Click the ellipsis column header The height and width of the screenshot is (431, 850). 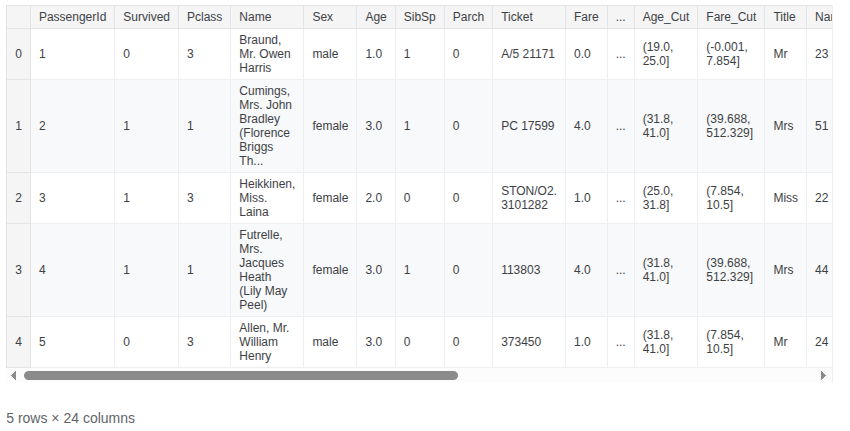pos(621,17)
